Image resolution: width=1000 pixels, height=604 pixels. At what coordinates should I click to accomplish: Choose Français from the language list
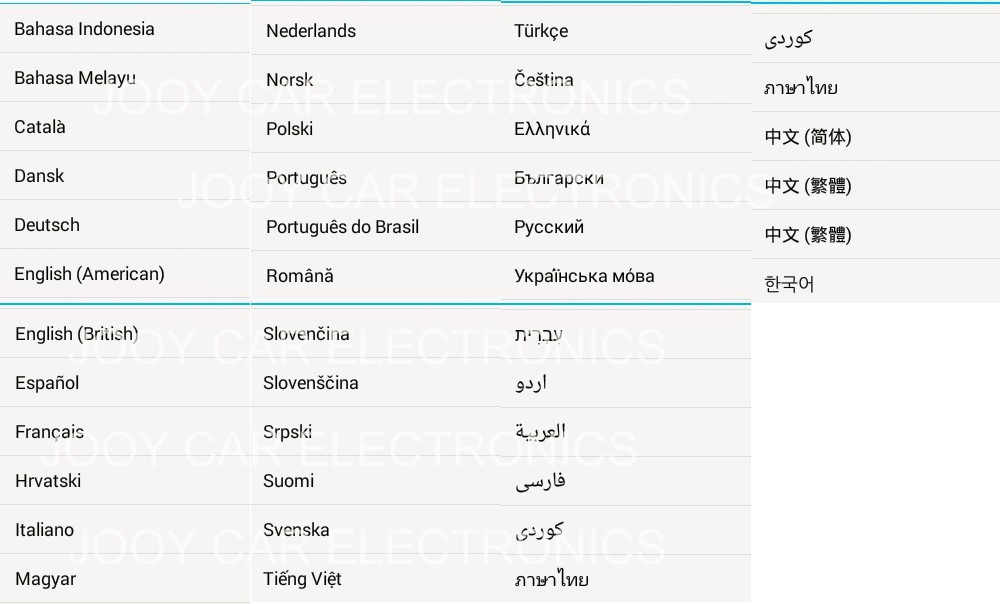(50, 432)
